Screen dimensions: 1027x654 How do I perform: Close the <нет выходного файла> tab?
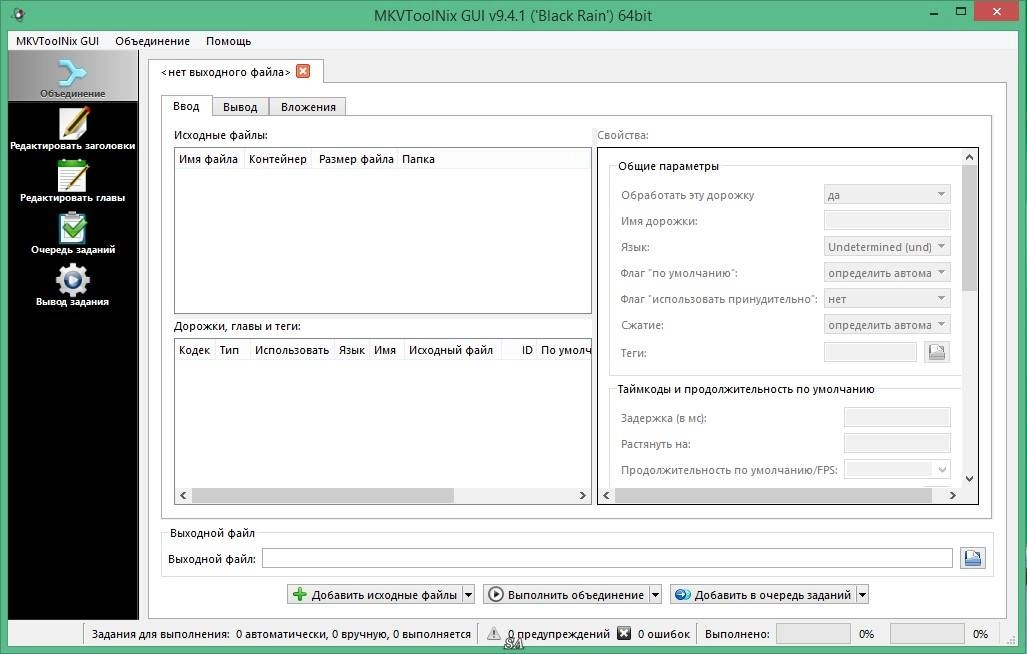(x=303, y=71)
